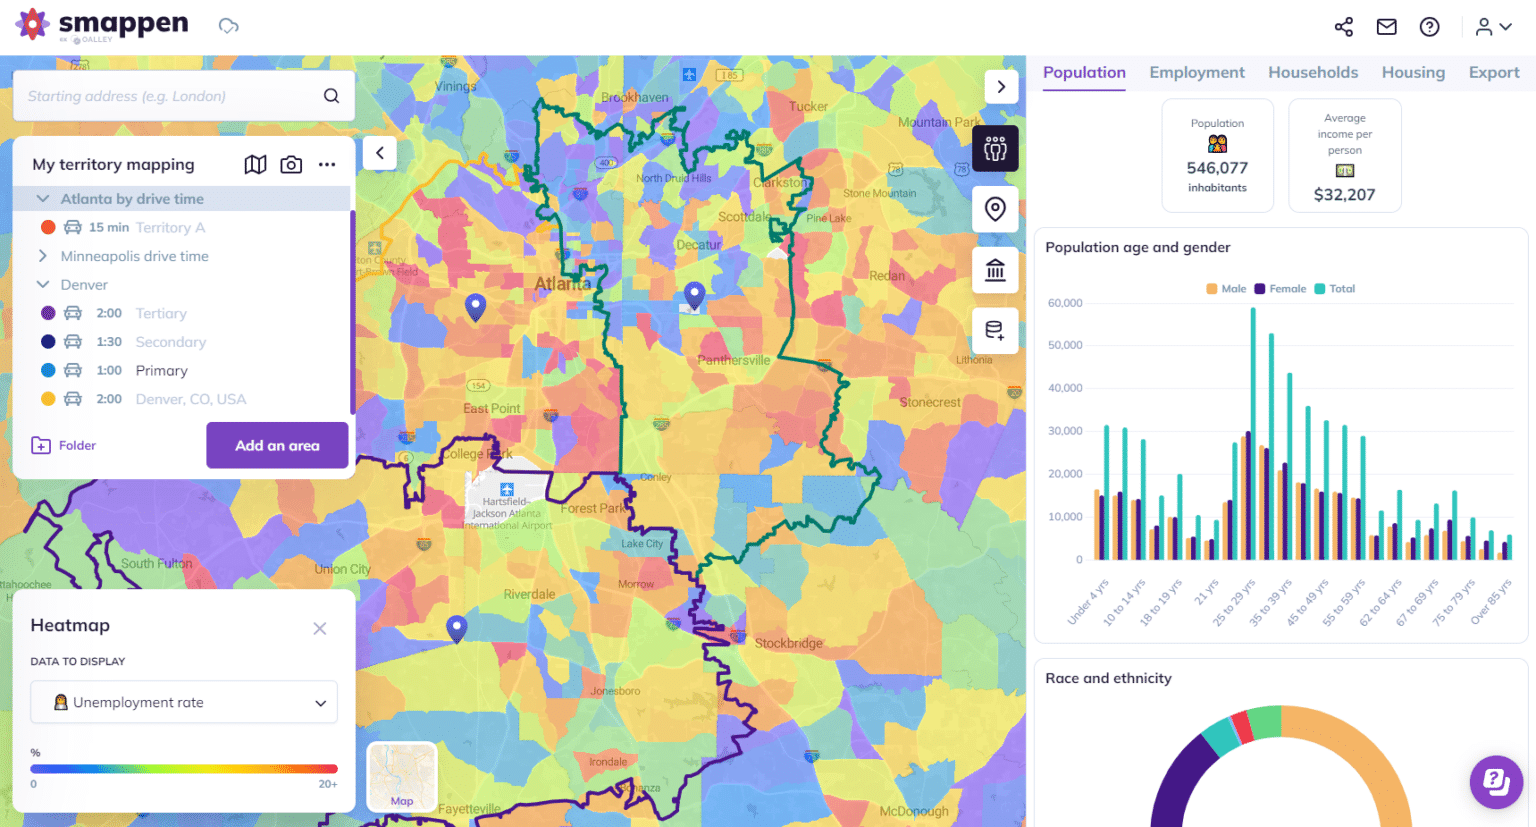
Task: Click the location pin icon on right map toolbar
Action: (995, 208)
